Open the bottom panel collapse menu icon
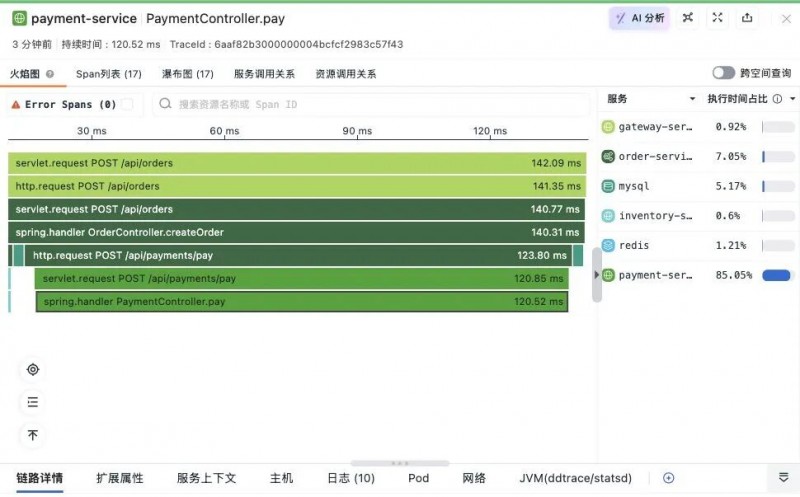Image resolution: width=800 pixels, height=497 pixels. point(784,478)
